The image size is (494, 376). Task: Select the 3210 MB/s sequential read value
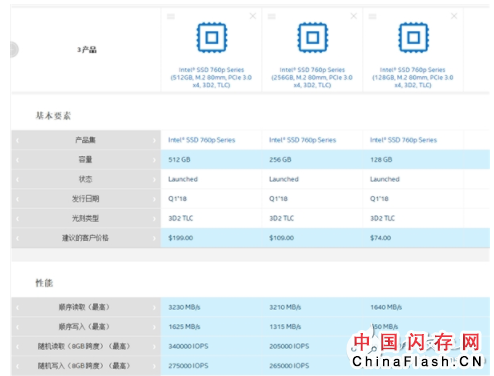click(285, 307)
